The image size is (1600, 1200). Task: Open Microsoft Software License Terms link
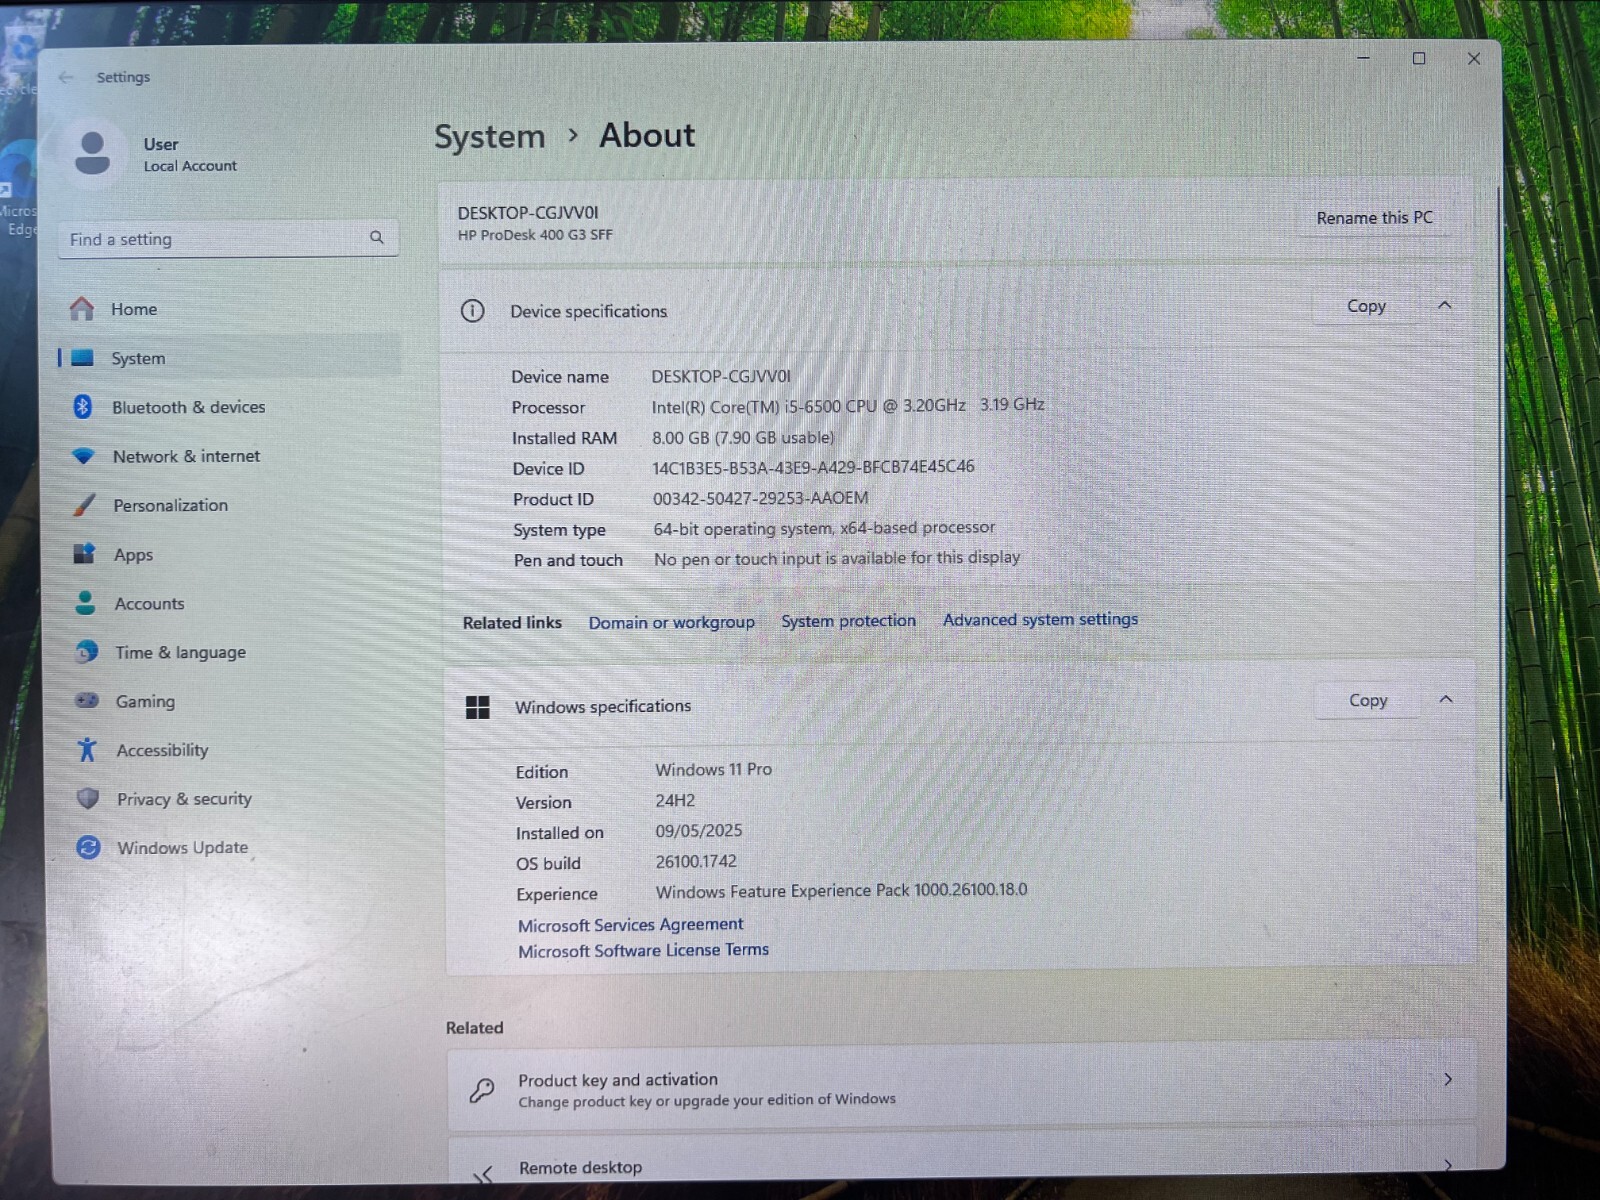click(x=643, y=950)
